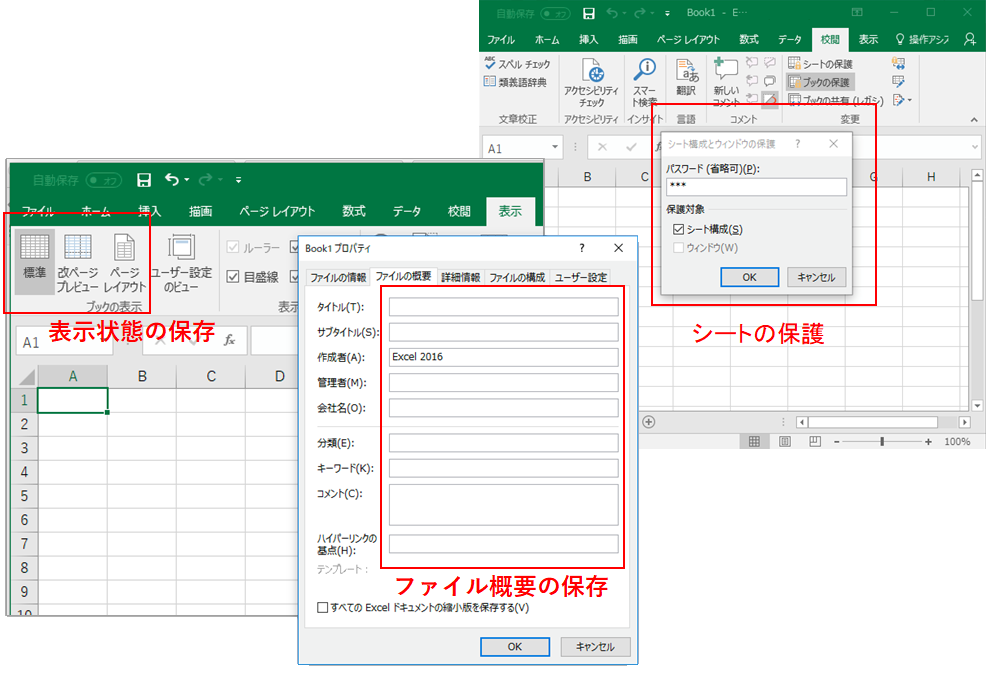Viewport: 986px width, 682px height.
Task: Click Page Layout icon in status bar
Action: coord(785,442)
